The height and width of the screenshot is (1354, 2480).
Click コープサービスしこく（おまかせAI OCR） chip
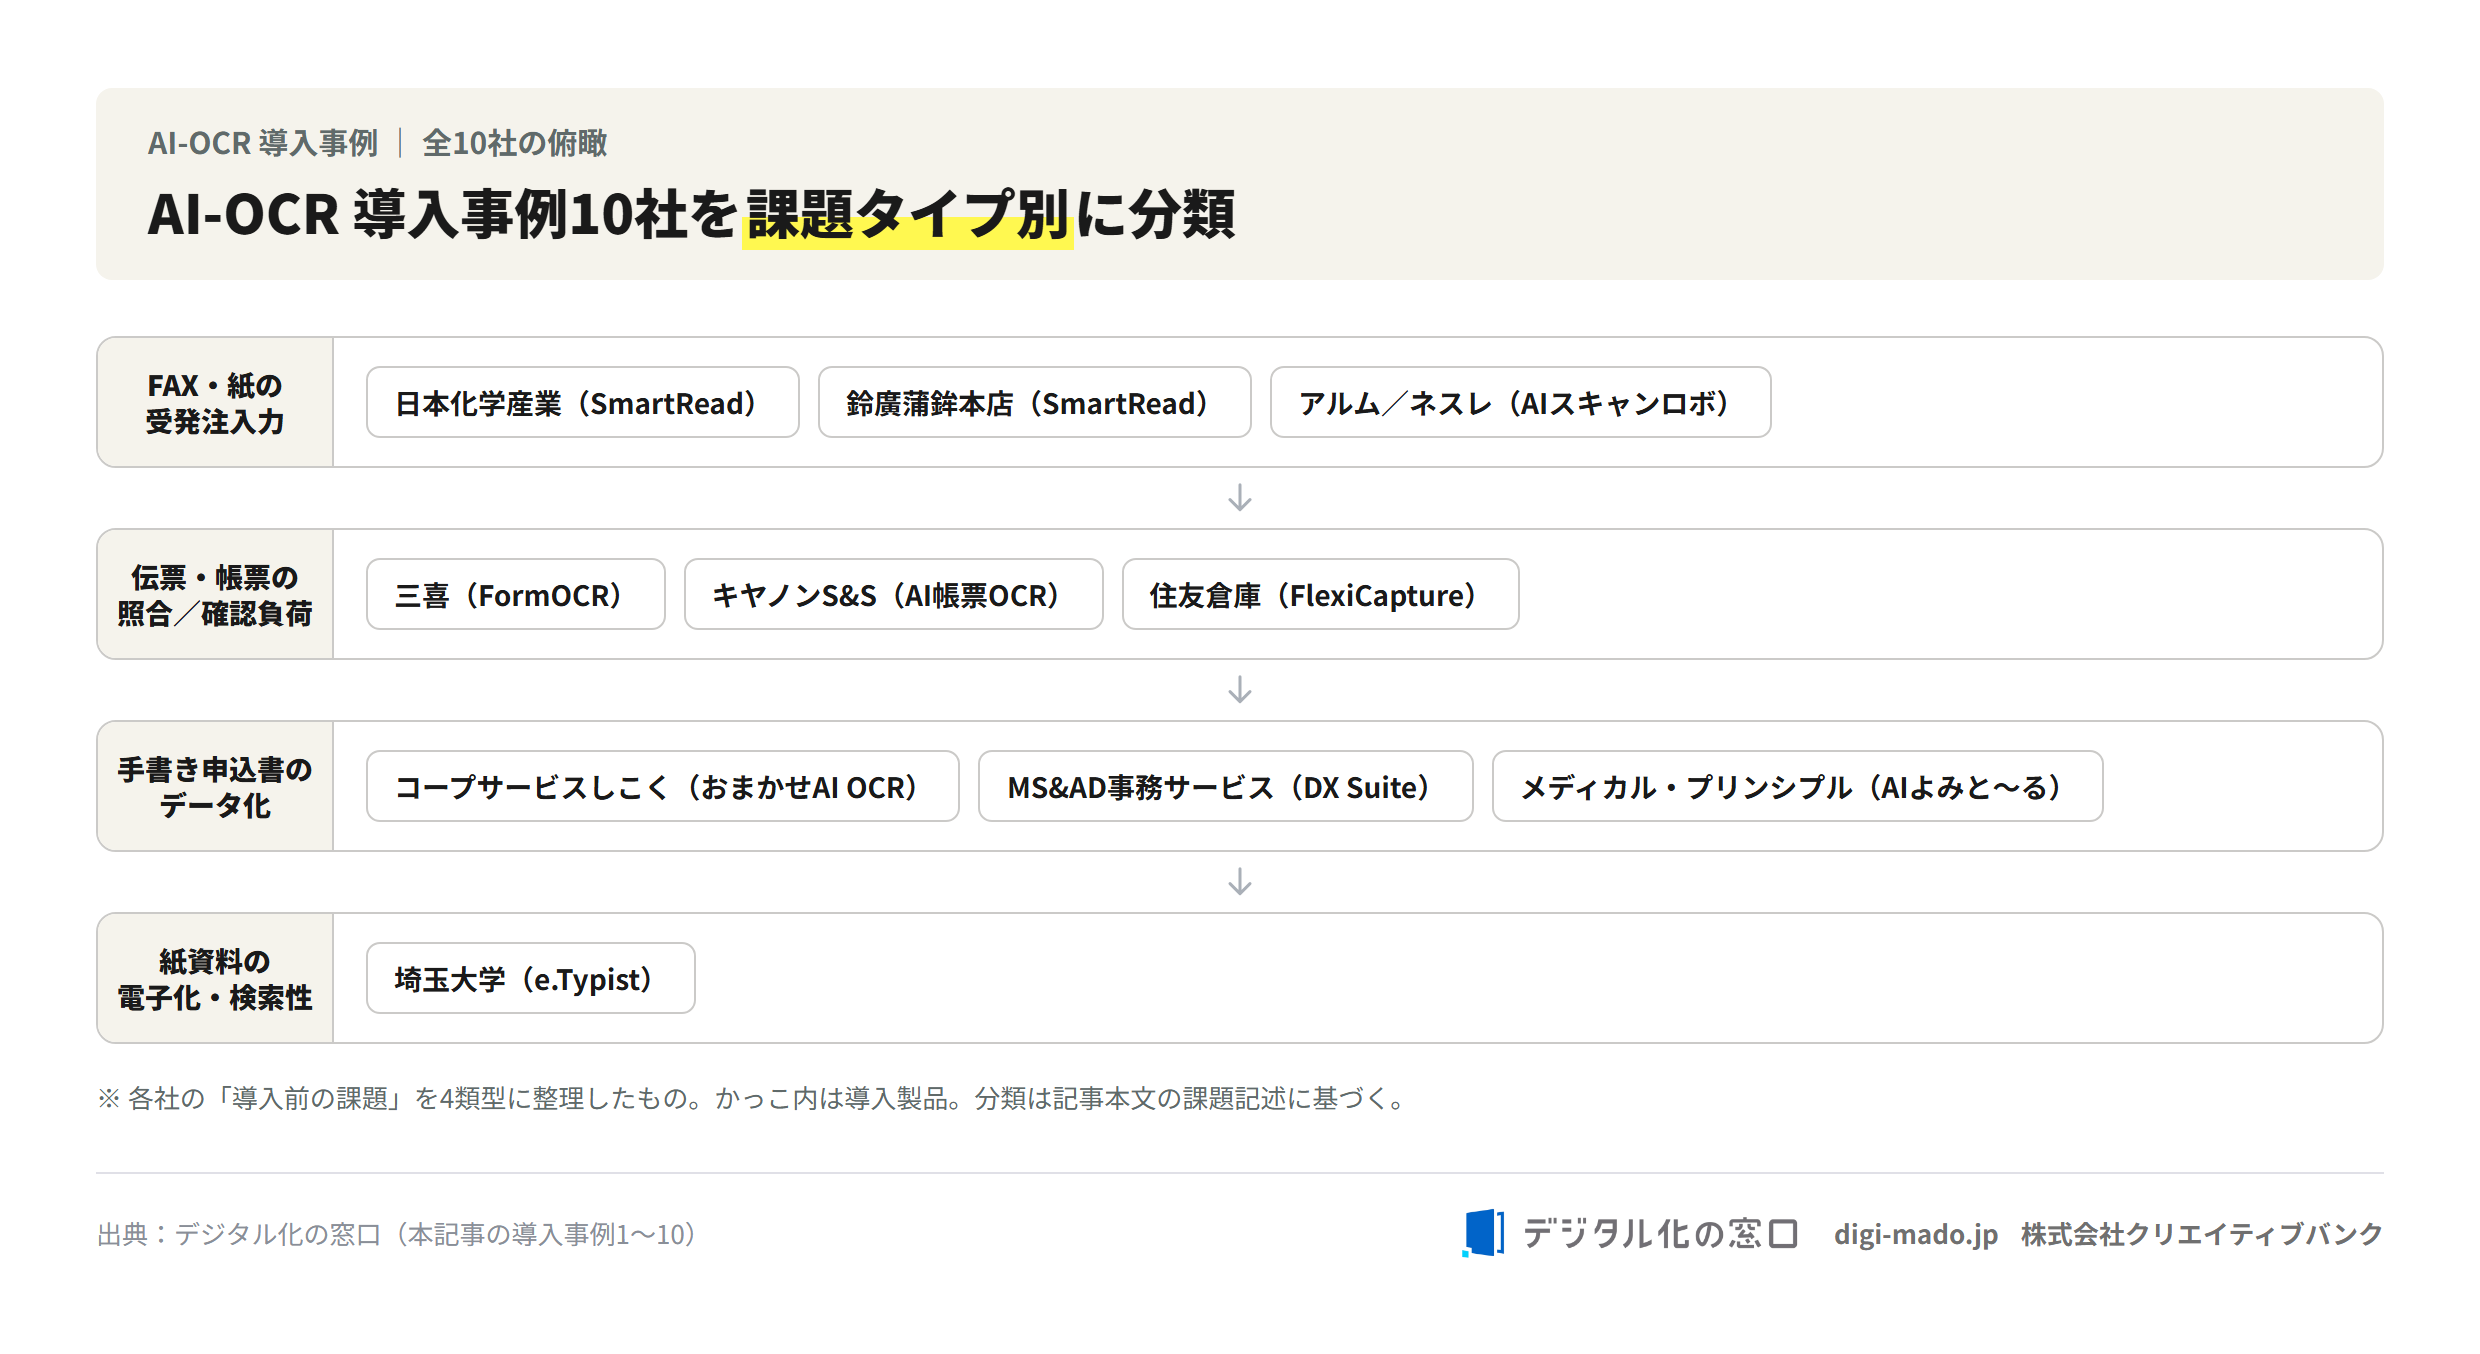[662, 786]
